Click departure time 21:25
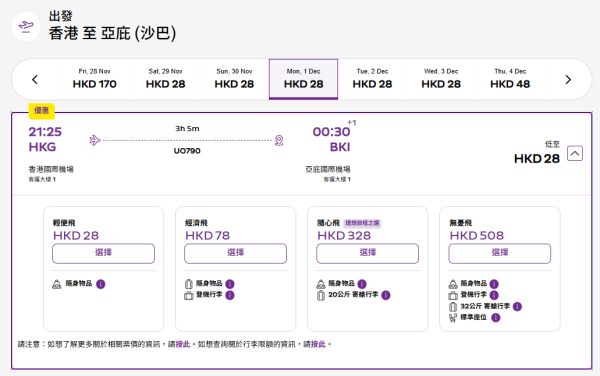The width and height of the screenshot is (600, 376). 45,132
